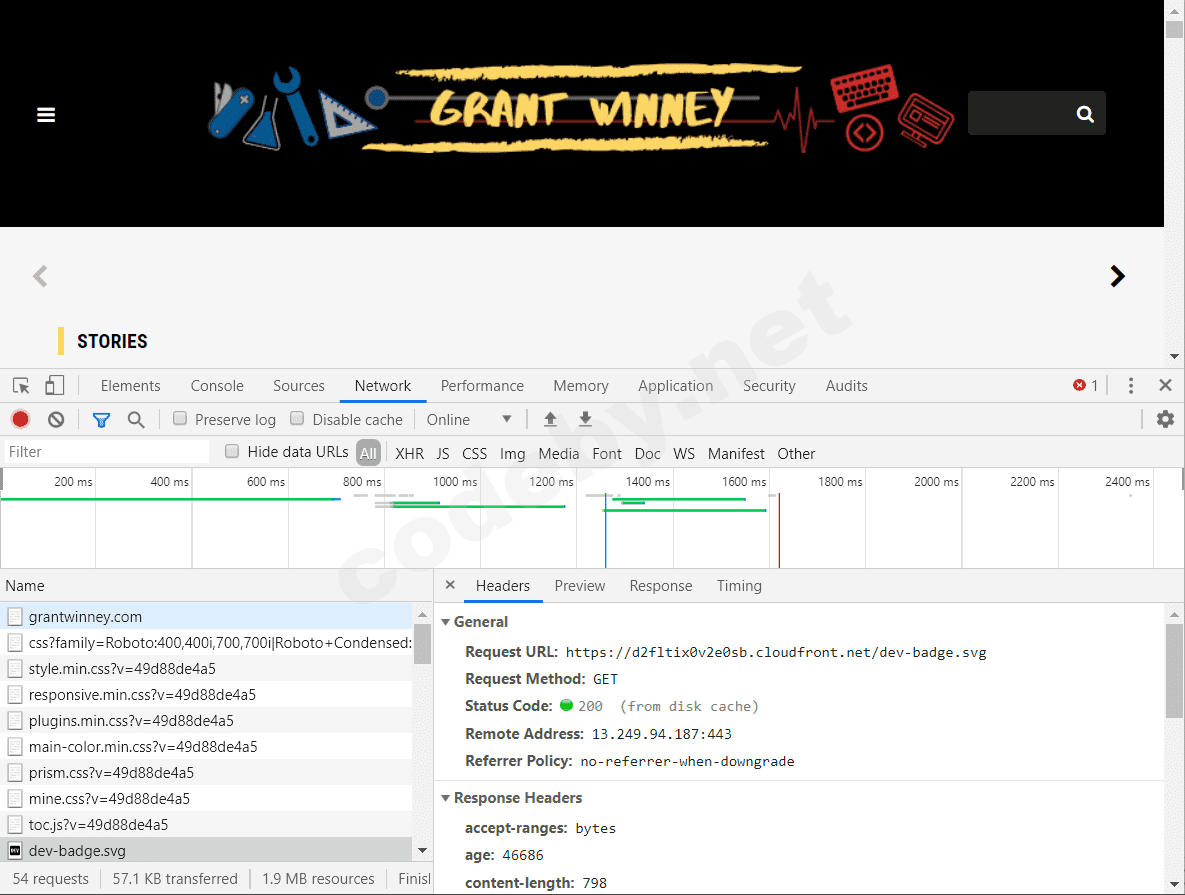
Task: Open the DevTools three-dot customization menu
Action: (1131, 385)
